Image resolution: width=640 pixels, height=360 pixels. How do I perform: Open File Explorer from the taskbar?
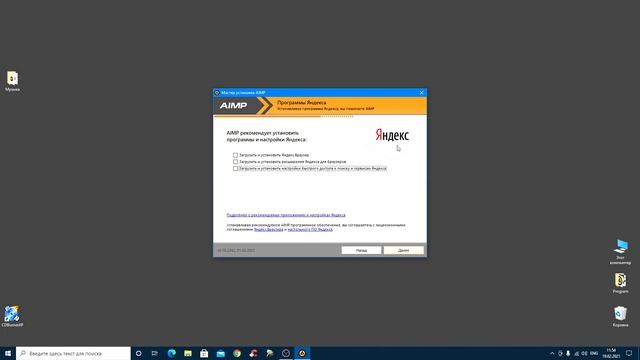188,353
